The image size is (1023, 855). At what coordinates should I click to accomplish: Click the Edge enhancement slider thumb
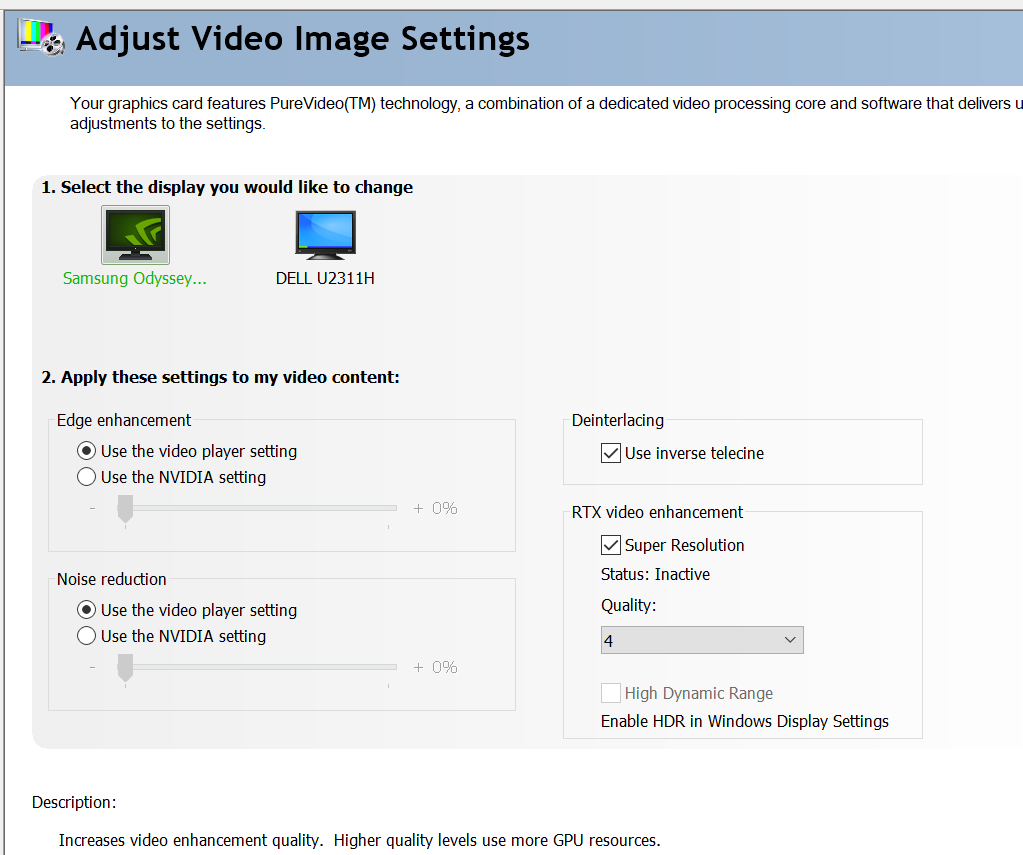pyautogui.click(x=125, y=508)
